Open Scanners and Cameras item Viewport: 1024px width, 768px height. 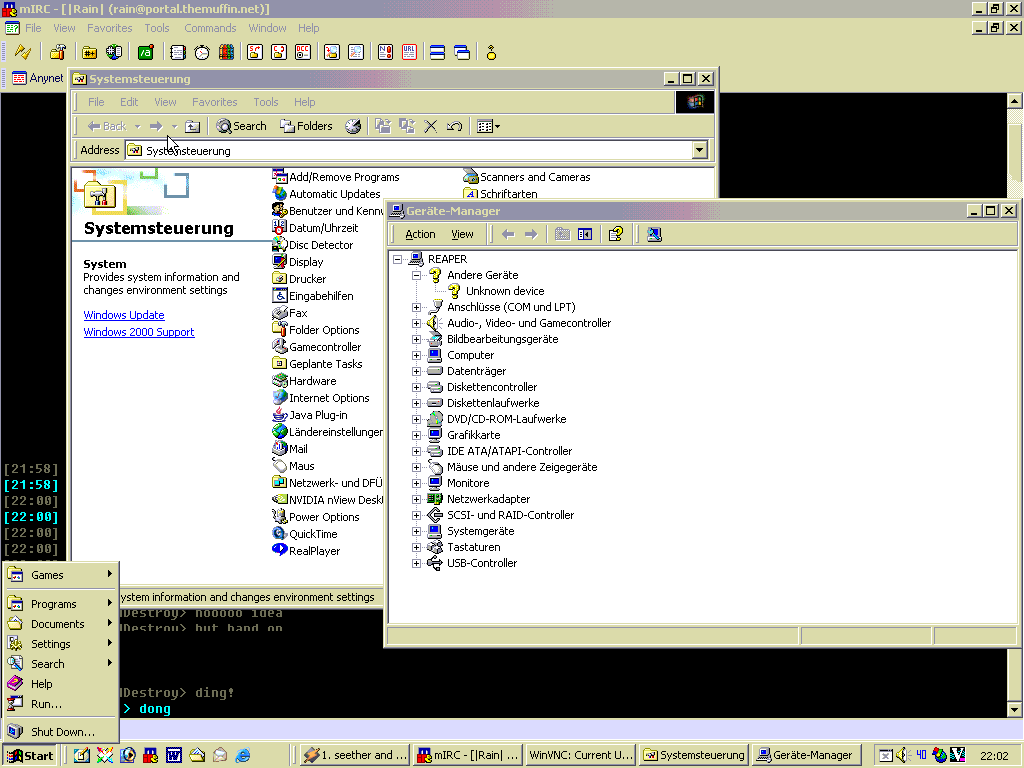tap(527, 177)
